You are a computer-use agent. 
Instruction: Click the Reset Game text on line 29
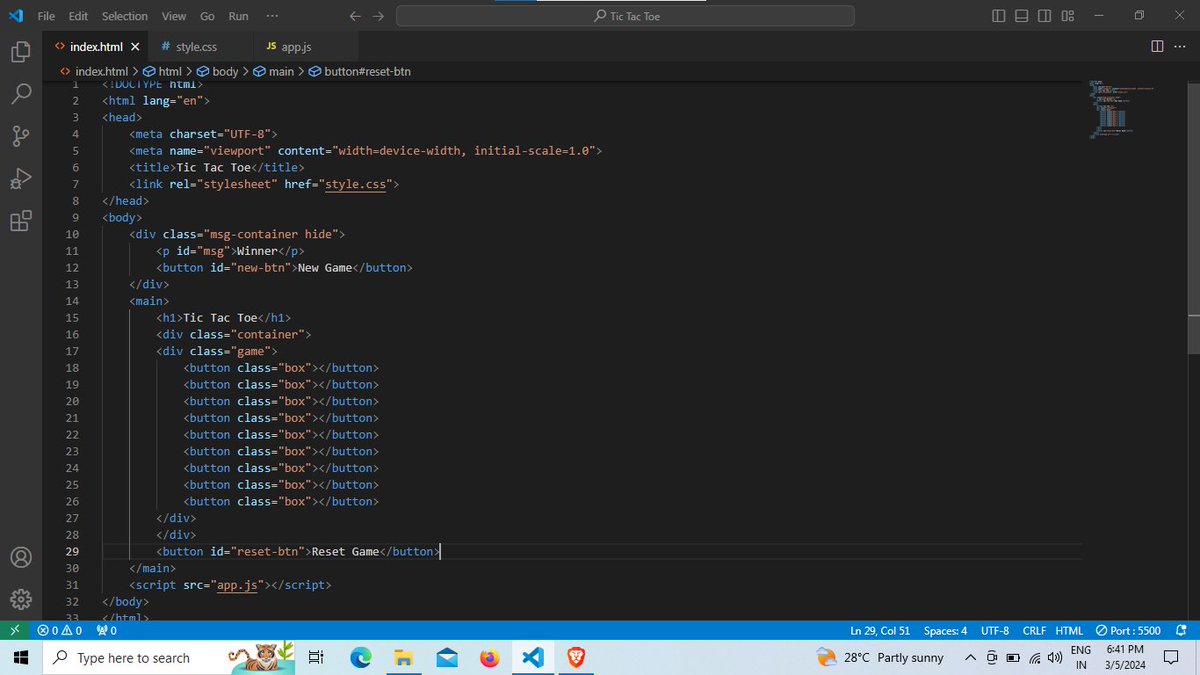click(x=345, y=552)
